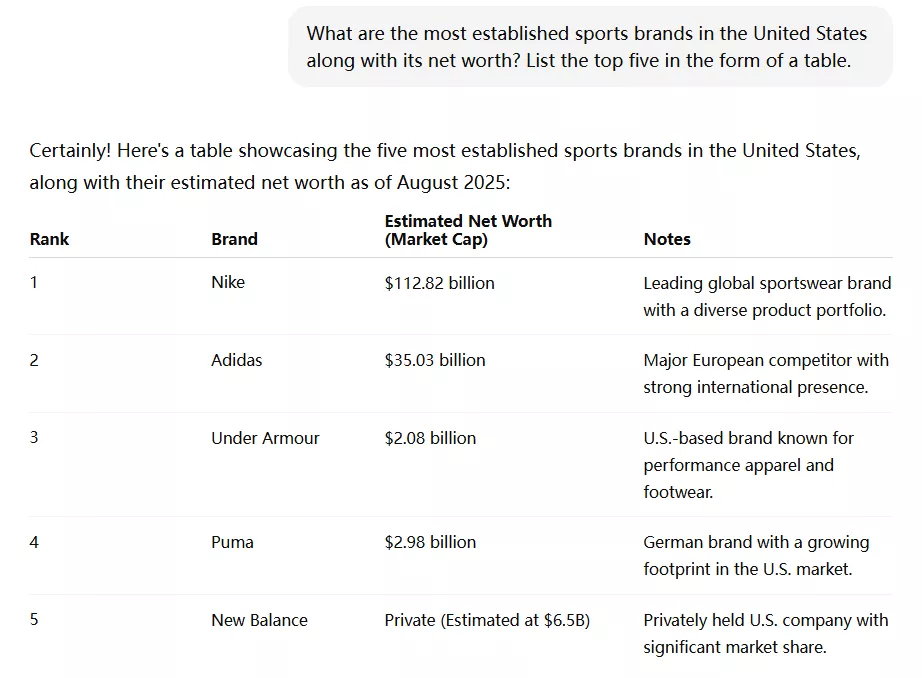Screen dimensions: 922x678
Task: Click the Brand column header
Action: 235,239
